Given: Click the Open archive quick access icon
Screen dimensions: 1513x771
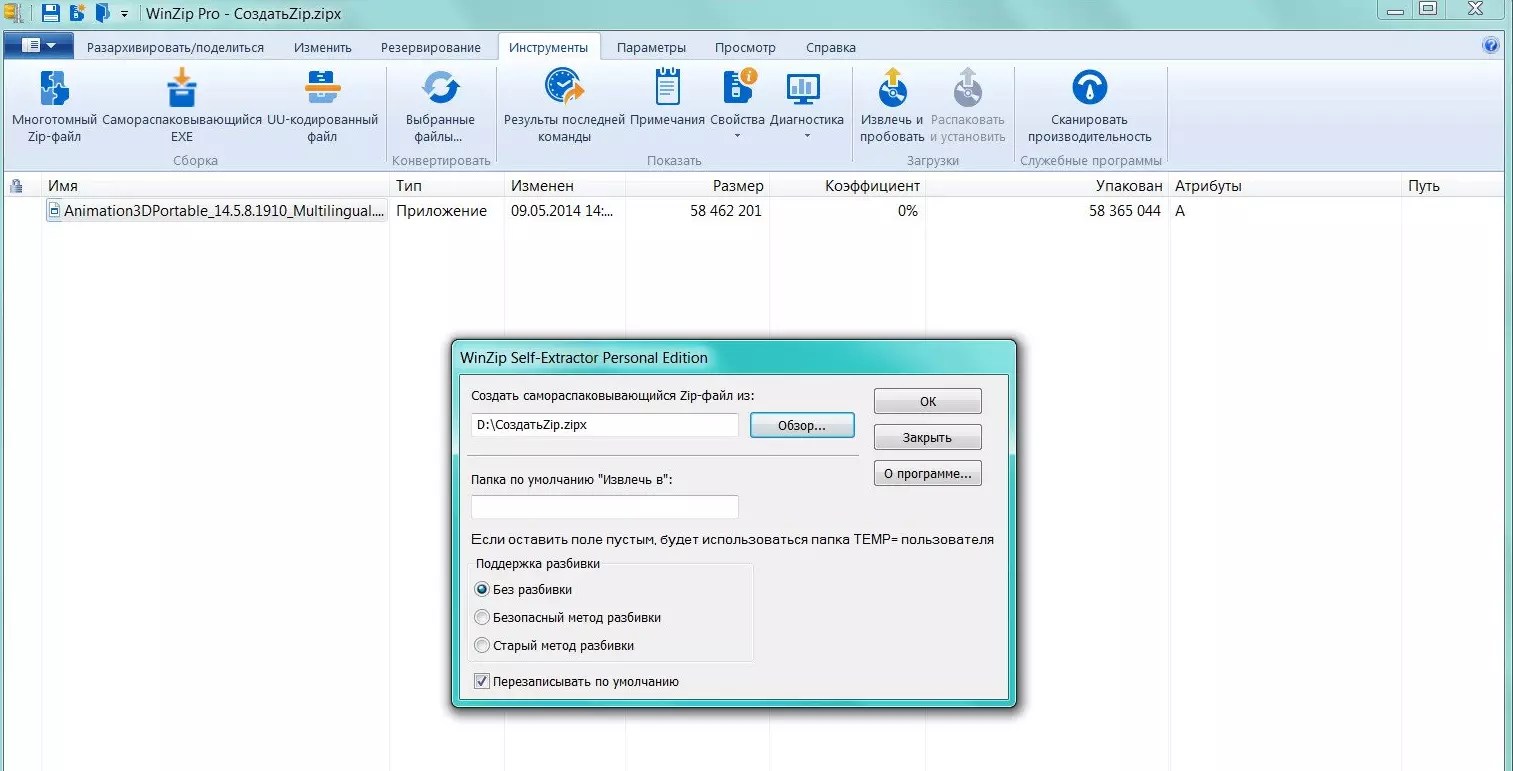Looking at the screenshot, I should (102, 13).
